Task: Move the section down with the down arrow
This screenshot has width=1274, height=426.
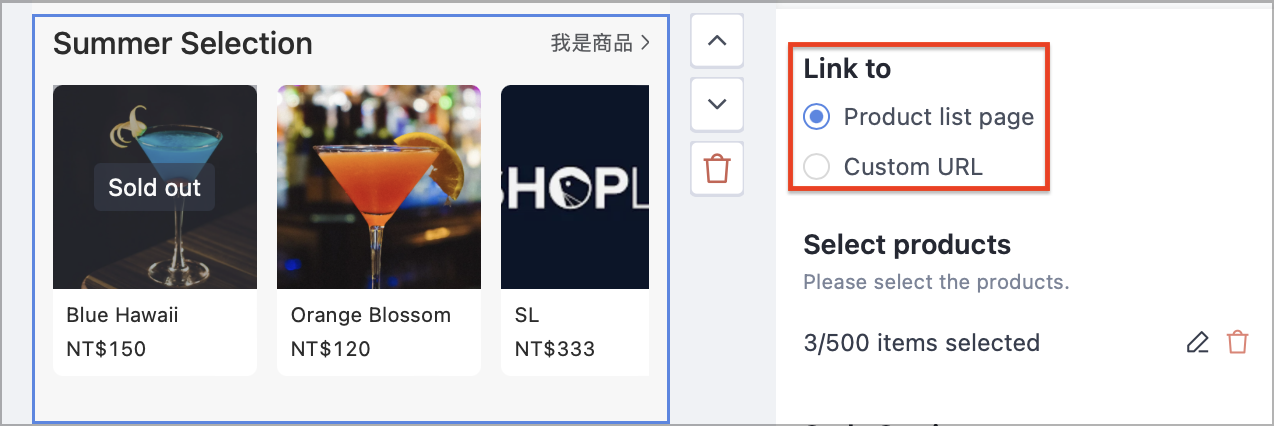Action: tap(717, 104)
